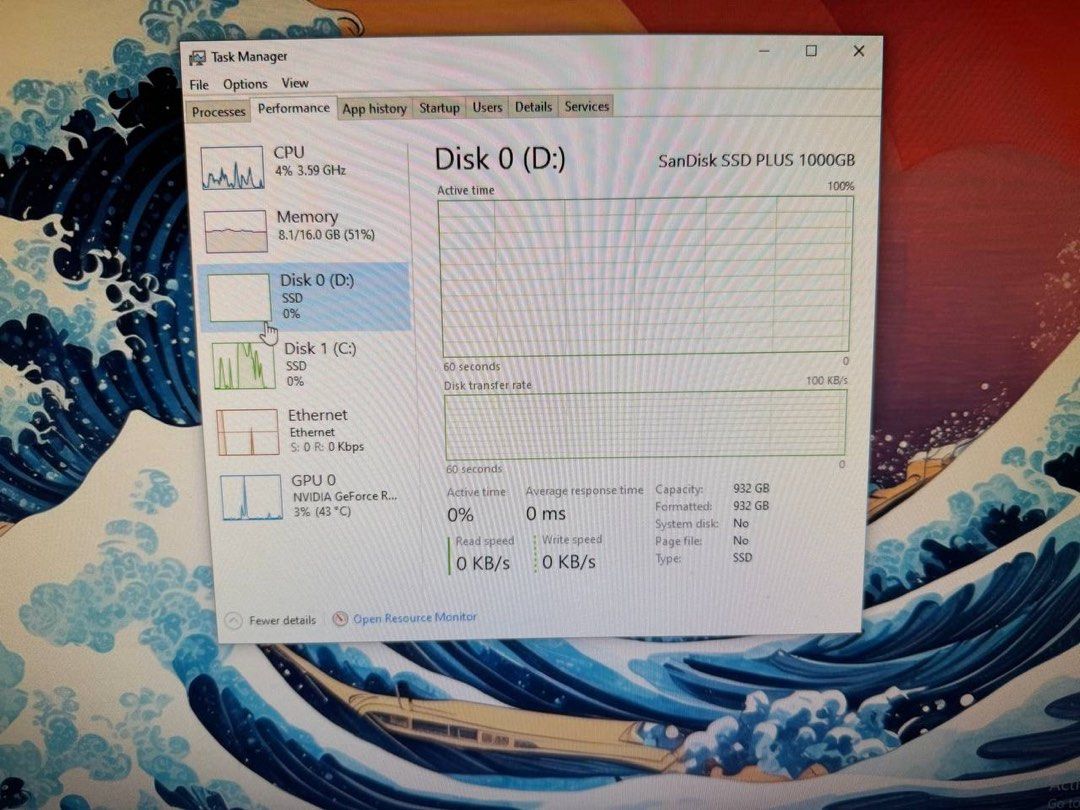Click the Disk 0 (D:) graph thumbnail

pyautogui.click(x=239, y=298)
